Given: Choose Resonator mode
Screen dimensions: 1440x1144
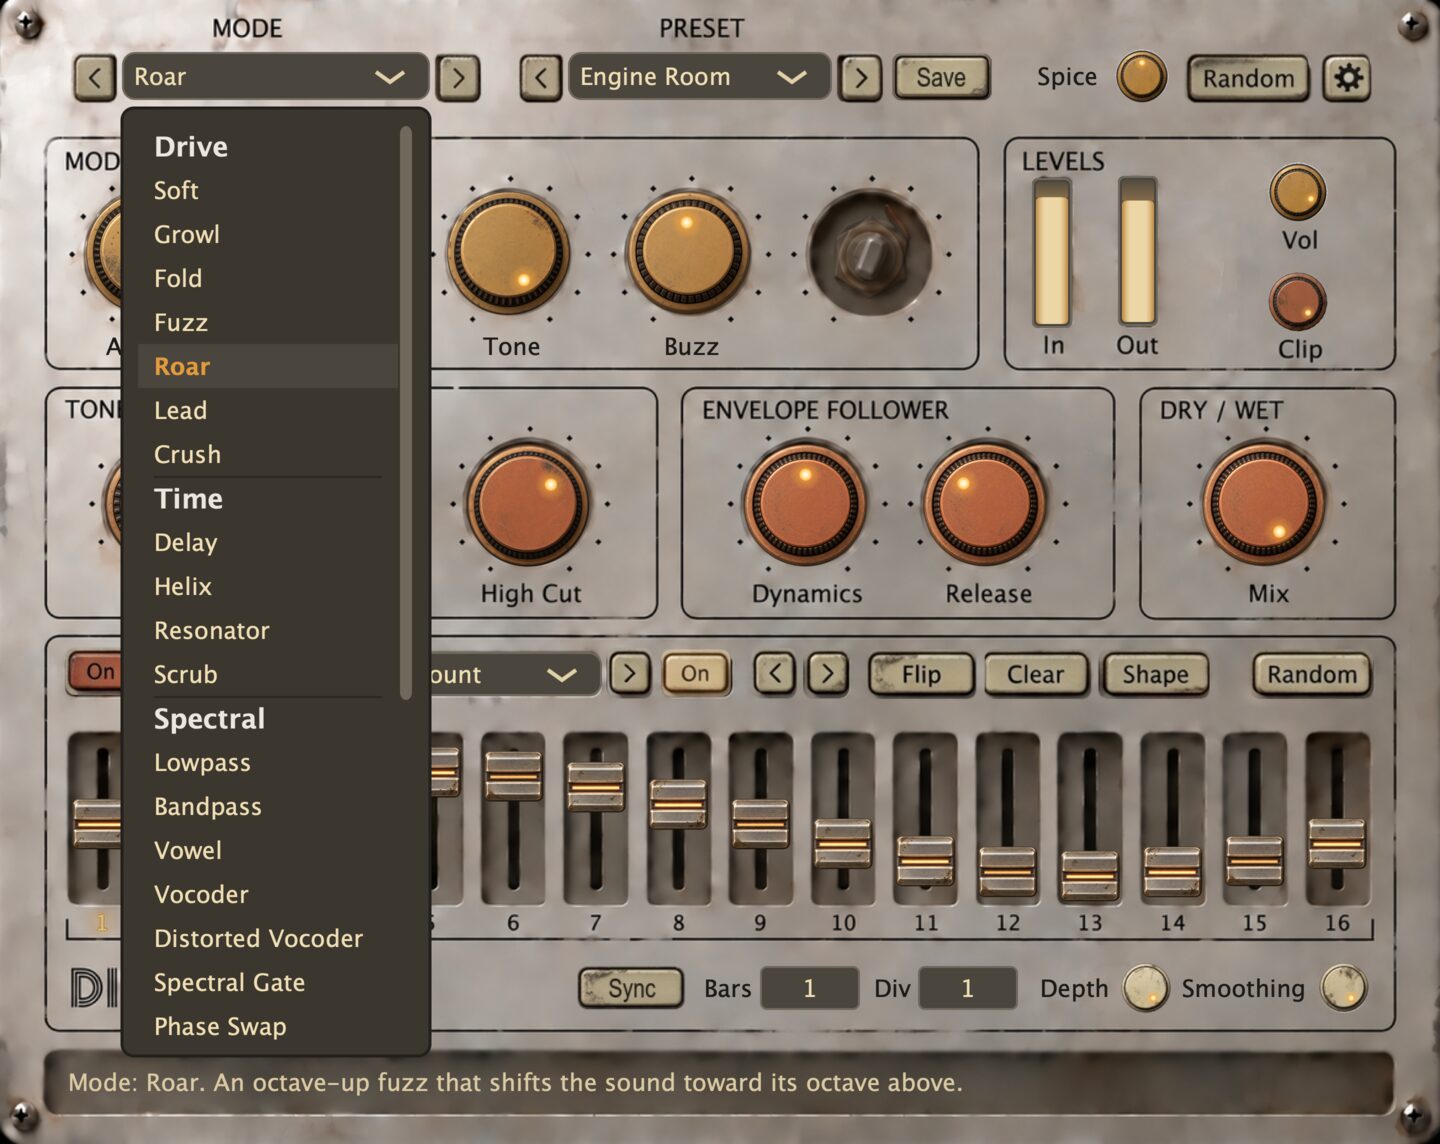Looking at the screenshot, I should point(268,630).
